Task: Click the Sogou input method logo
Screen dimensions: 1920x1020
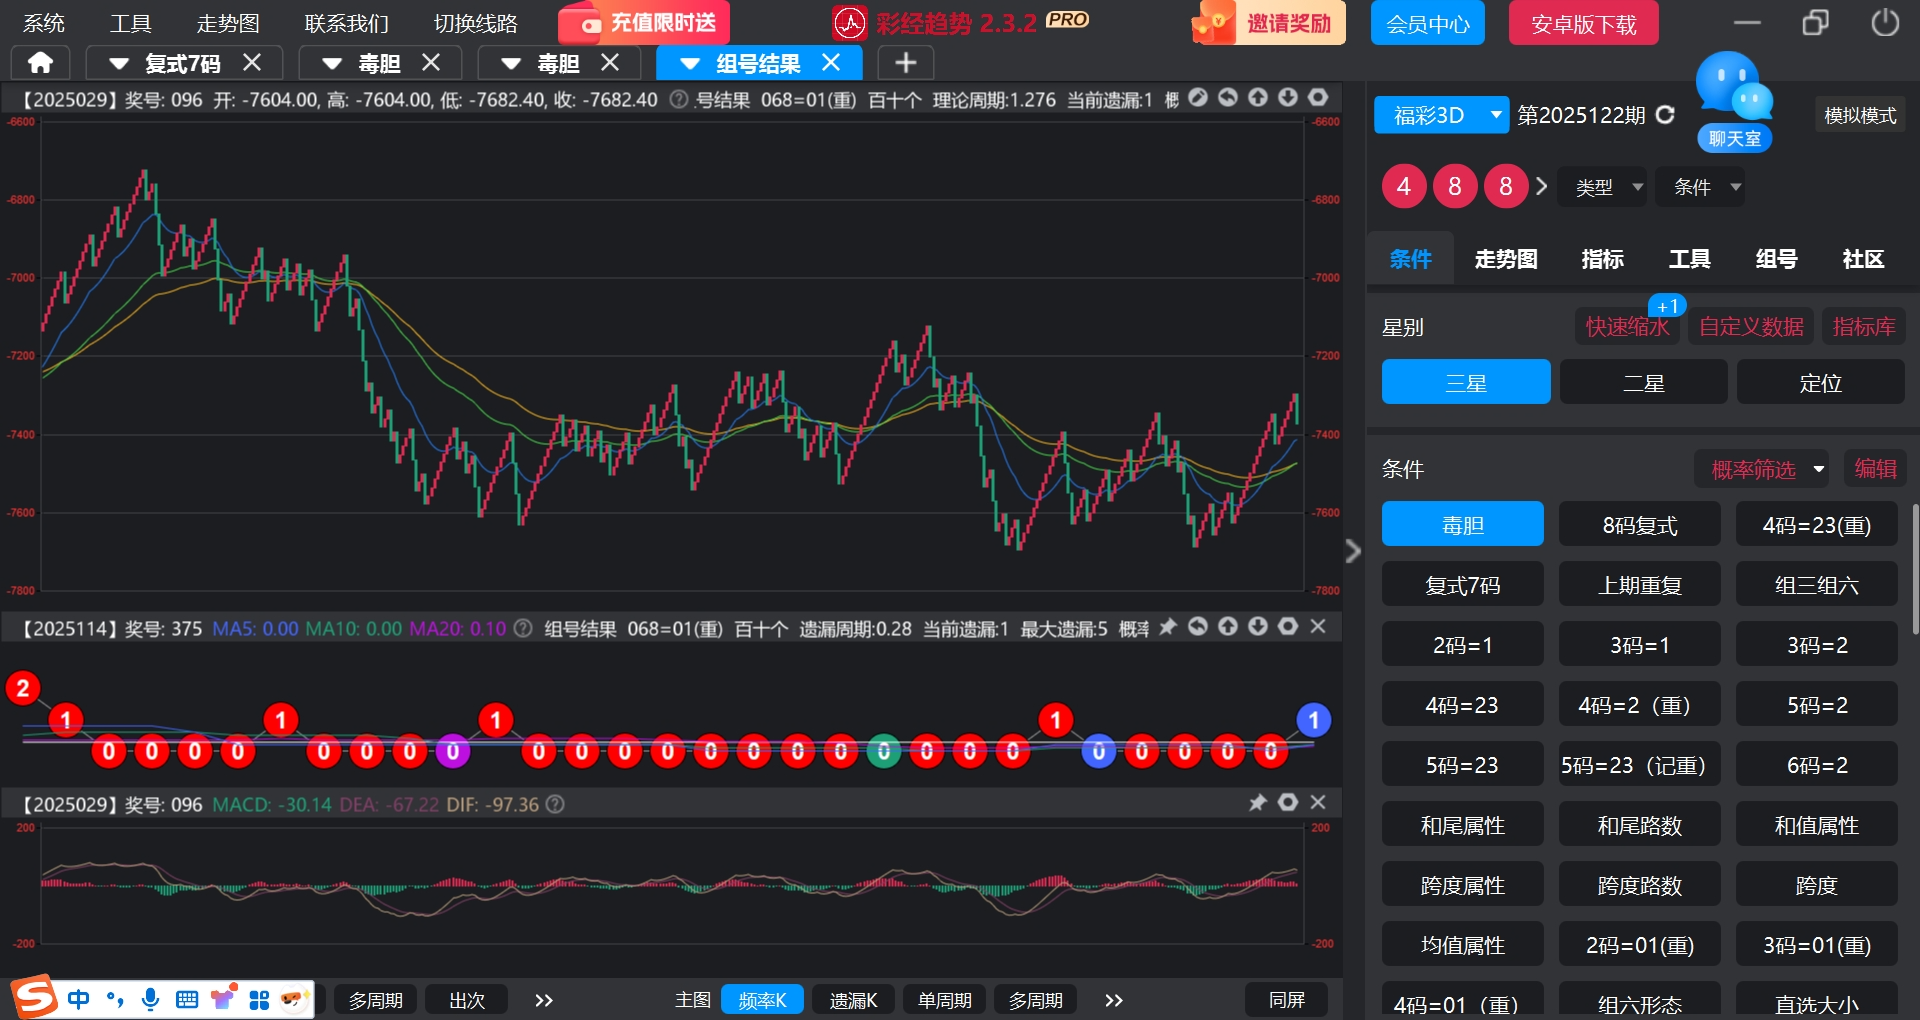Action: pyautogui.click(x=34, y=997)
